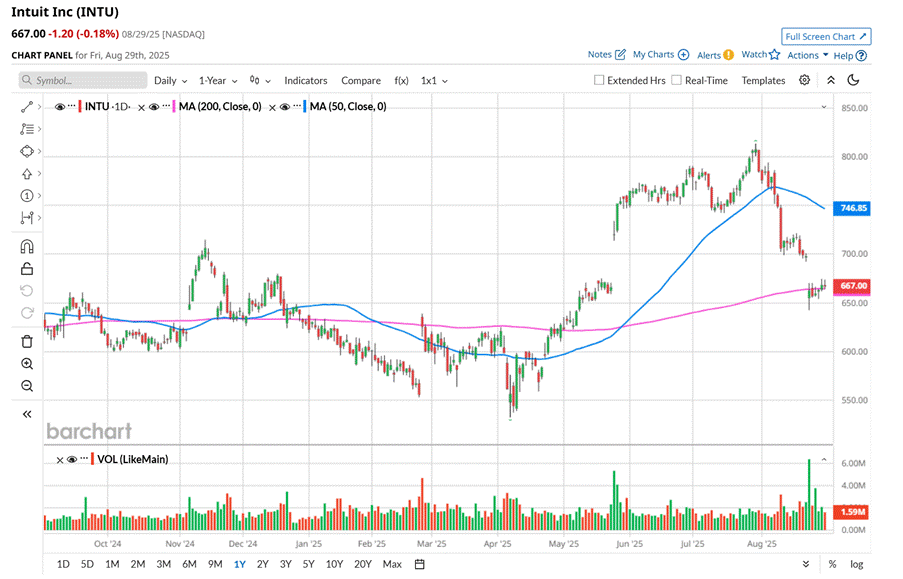903x579 pixels.
Task: Open the 1x1 grid layout dropdown
Action: click(434, 81)
